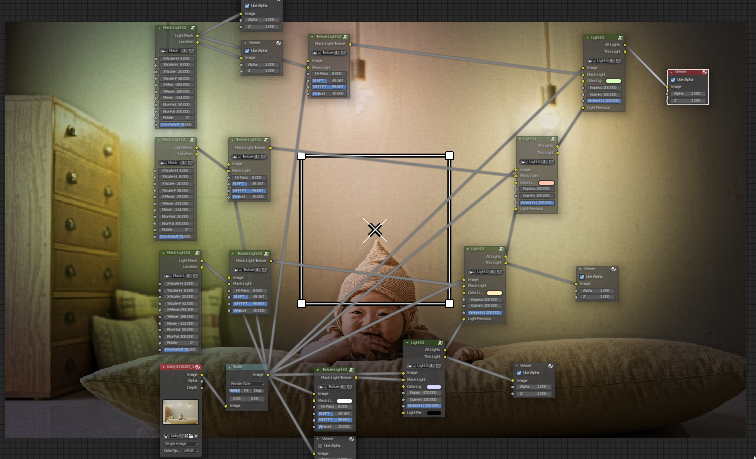The height and width of the screenshot is (459, 756).
Task: Open Single Image source dropdown in Image node
Action: click(181, 444)
